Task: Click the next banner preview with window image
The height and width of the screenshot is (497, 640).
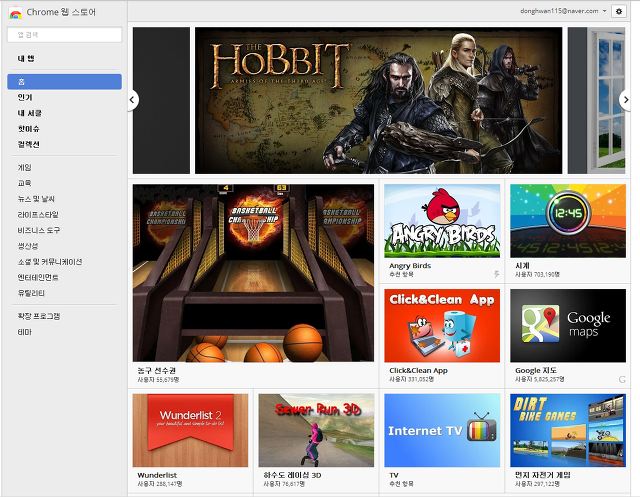Action: (597, 100)
